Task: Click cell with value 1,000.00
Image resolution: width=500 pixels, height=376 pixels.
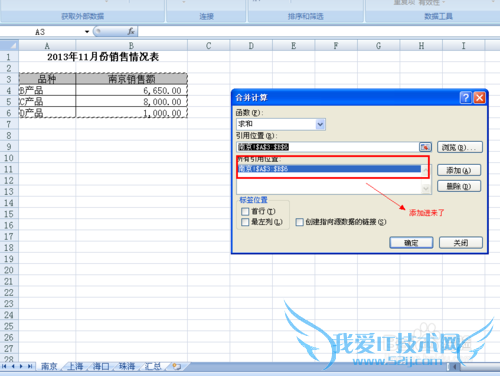Action: coord(131,113)
